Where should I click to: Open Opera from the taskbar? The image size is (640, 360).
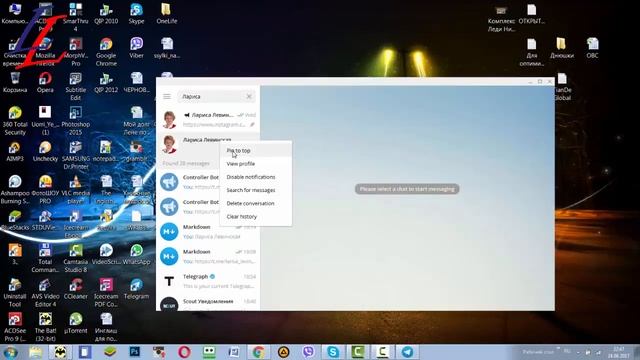click(x=184, y=352)
